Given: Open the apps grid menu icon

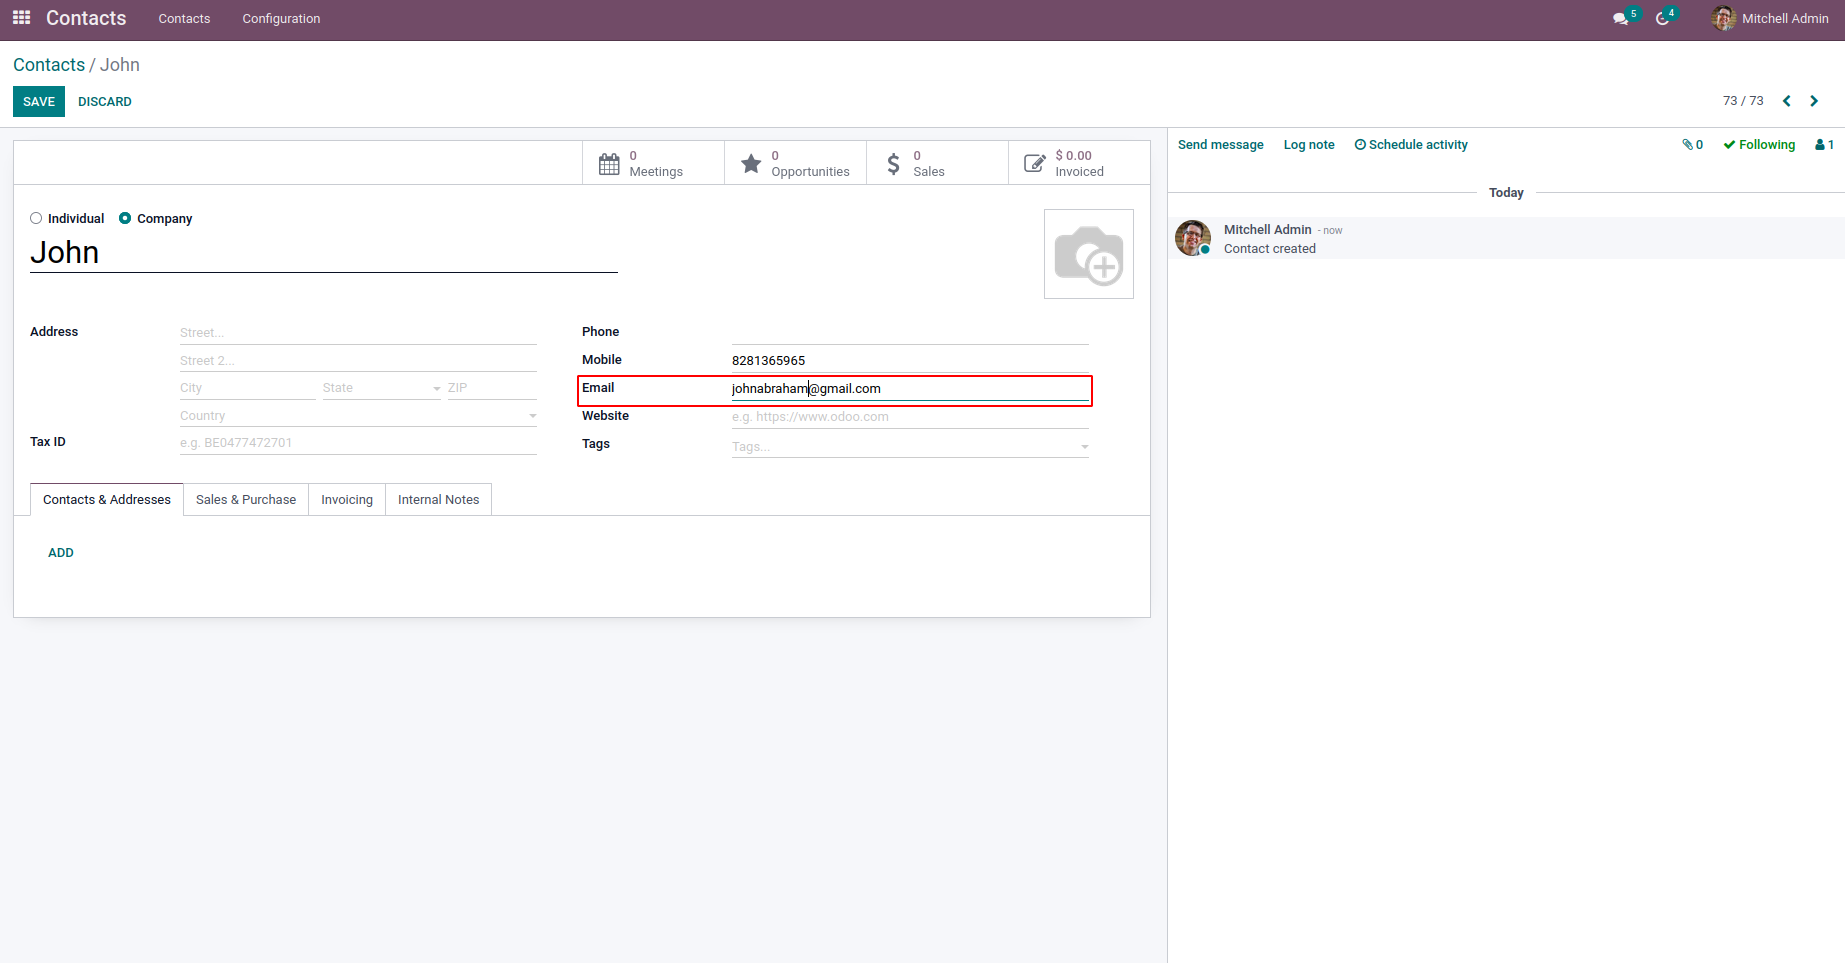Looking at the screenshot, I should click(x=21, y=18).
